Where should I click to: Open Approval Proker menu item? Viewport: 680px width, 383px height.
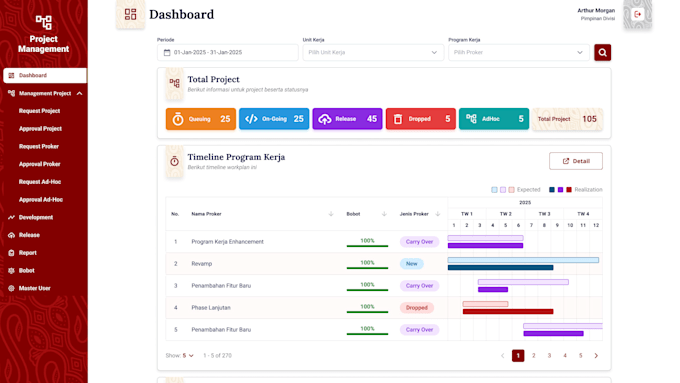click(x=39, y=164)
